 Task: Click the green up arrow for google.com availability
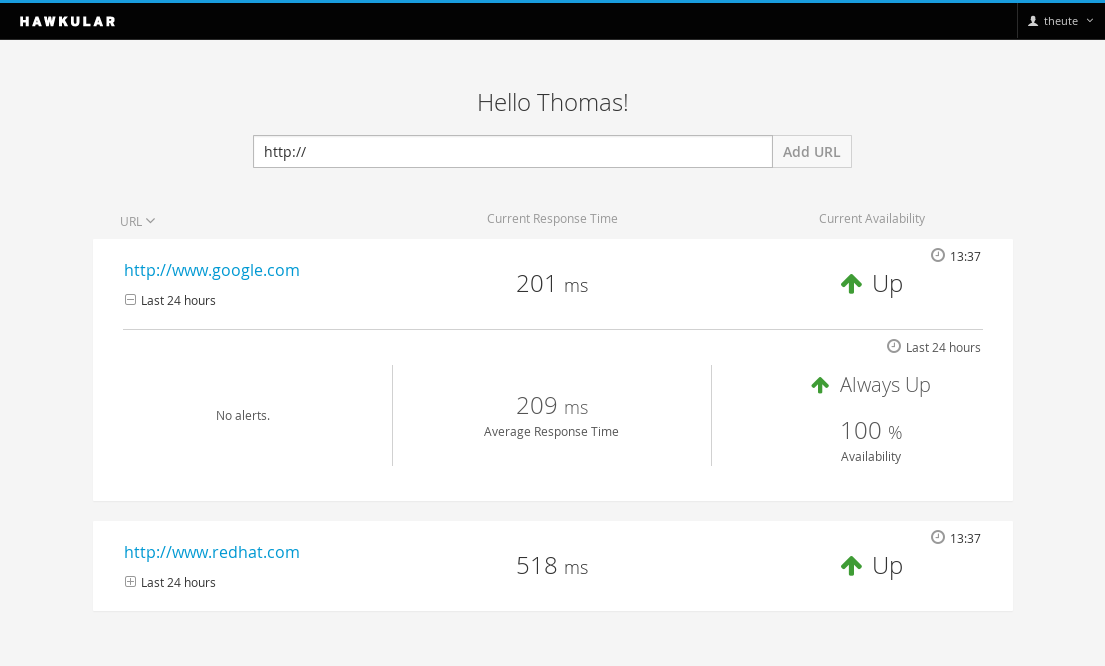pos(851,283)
